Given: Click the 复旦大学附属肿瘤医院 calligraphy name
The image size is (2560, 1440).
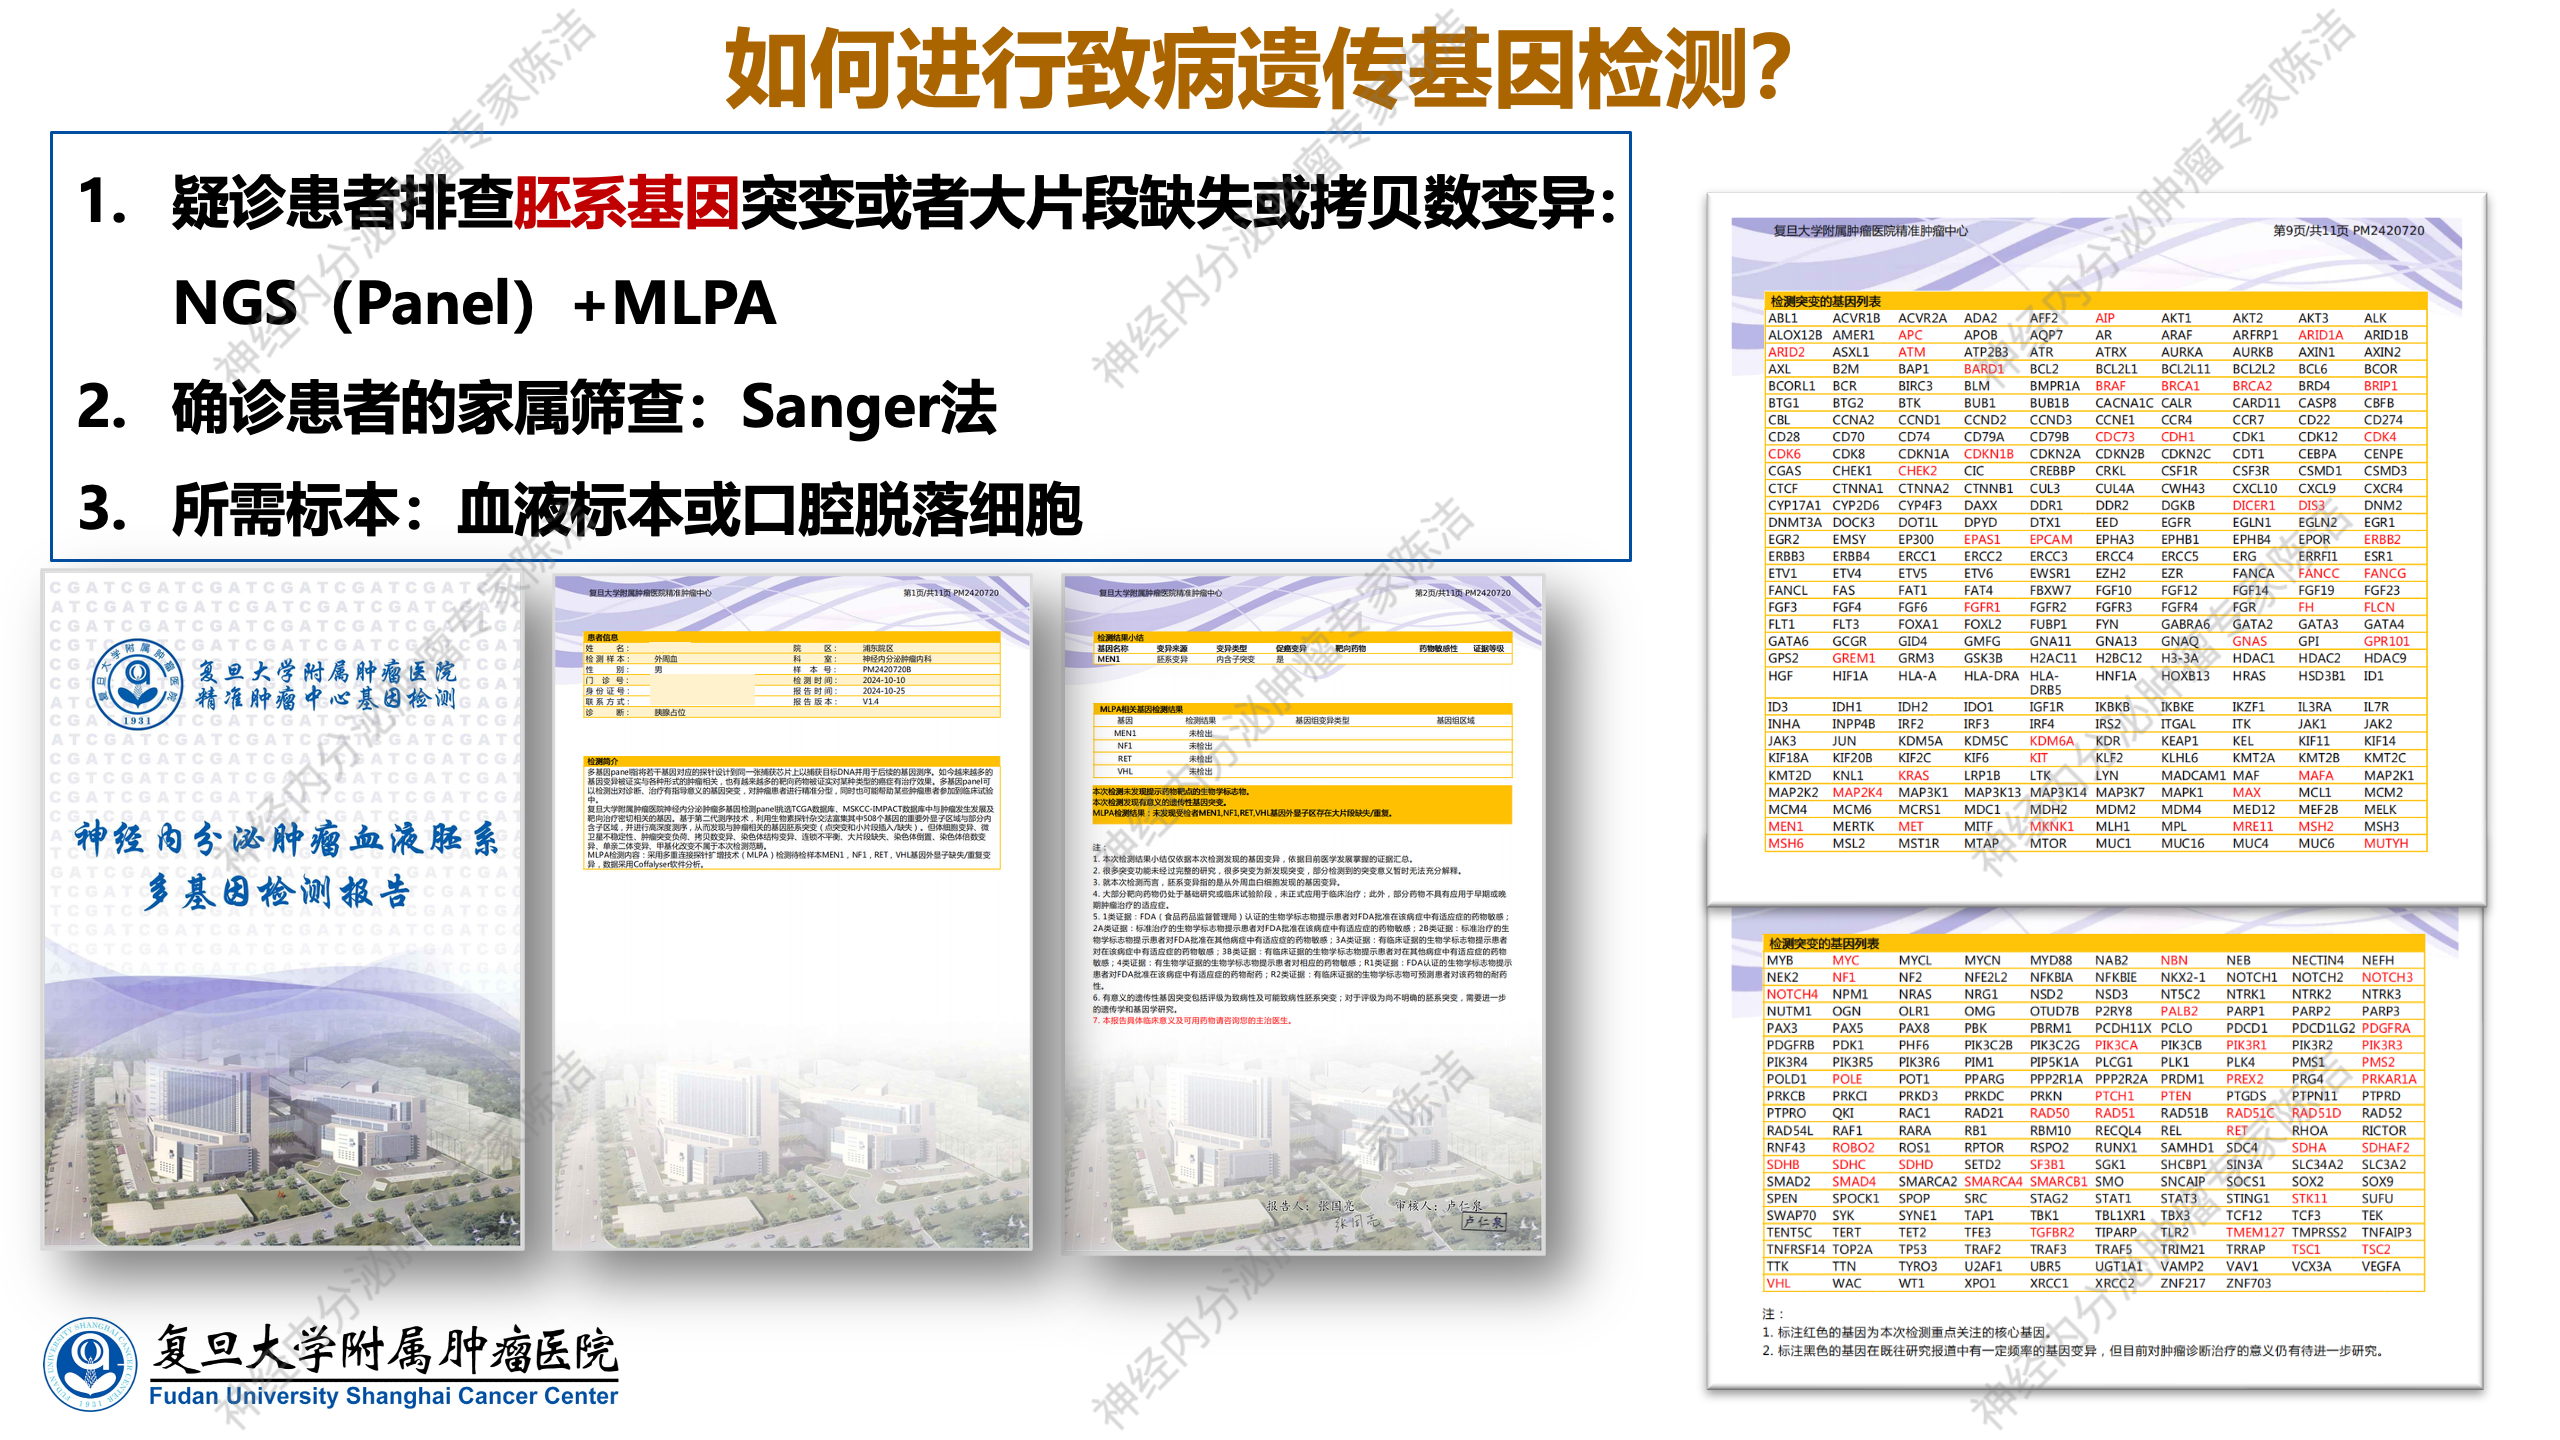Looking at the screenshot, I should (x=386, y=1350).
